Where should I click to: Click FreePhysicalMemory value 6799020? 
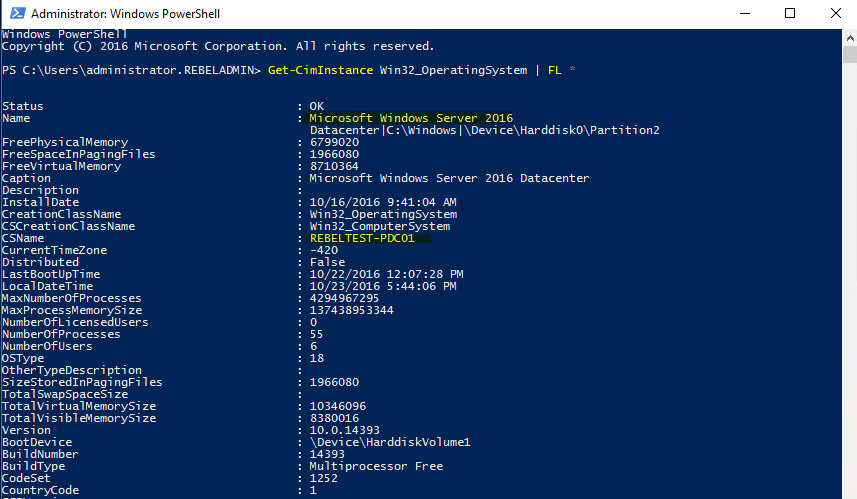click(334, 142)
